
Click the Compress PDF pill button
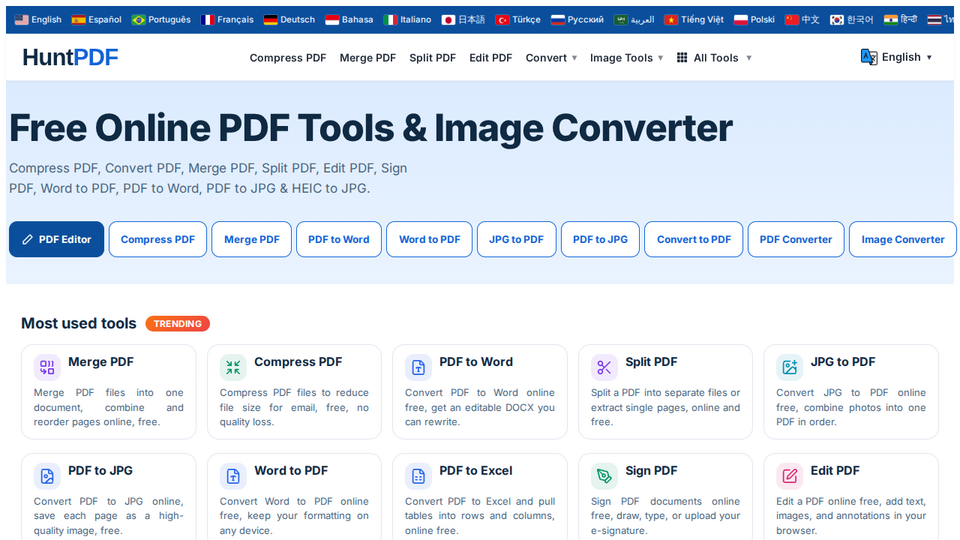[x=158, y=239]
